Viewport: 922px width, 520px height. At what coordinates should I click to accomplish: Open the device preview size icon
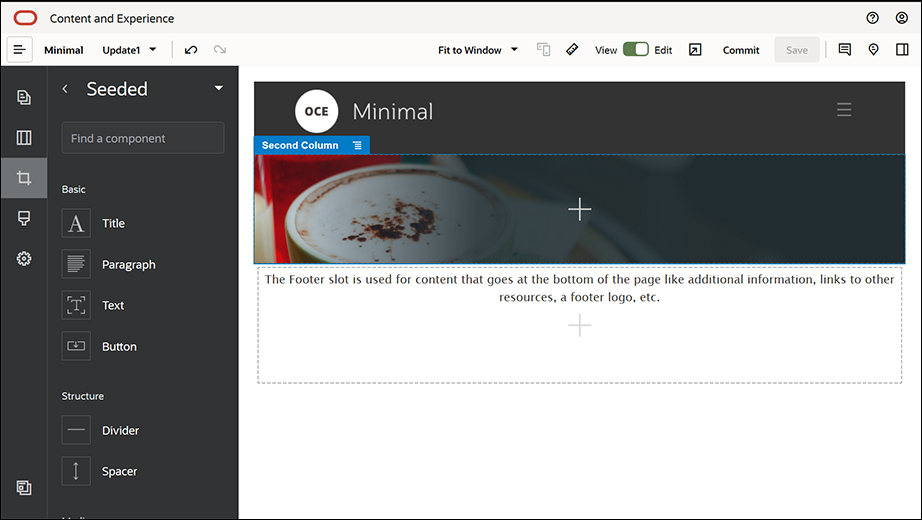543,50
